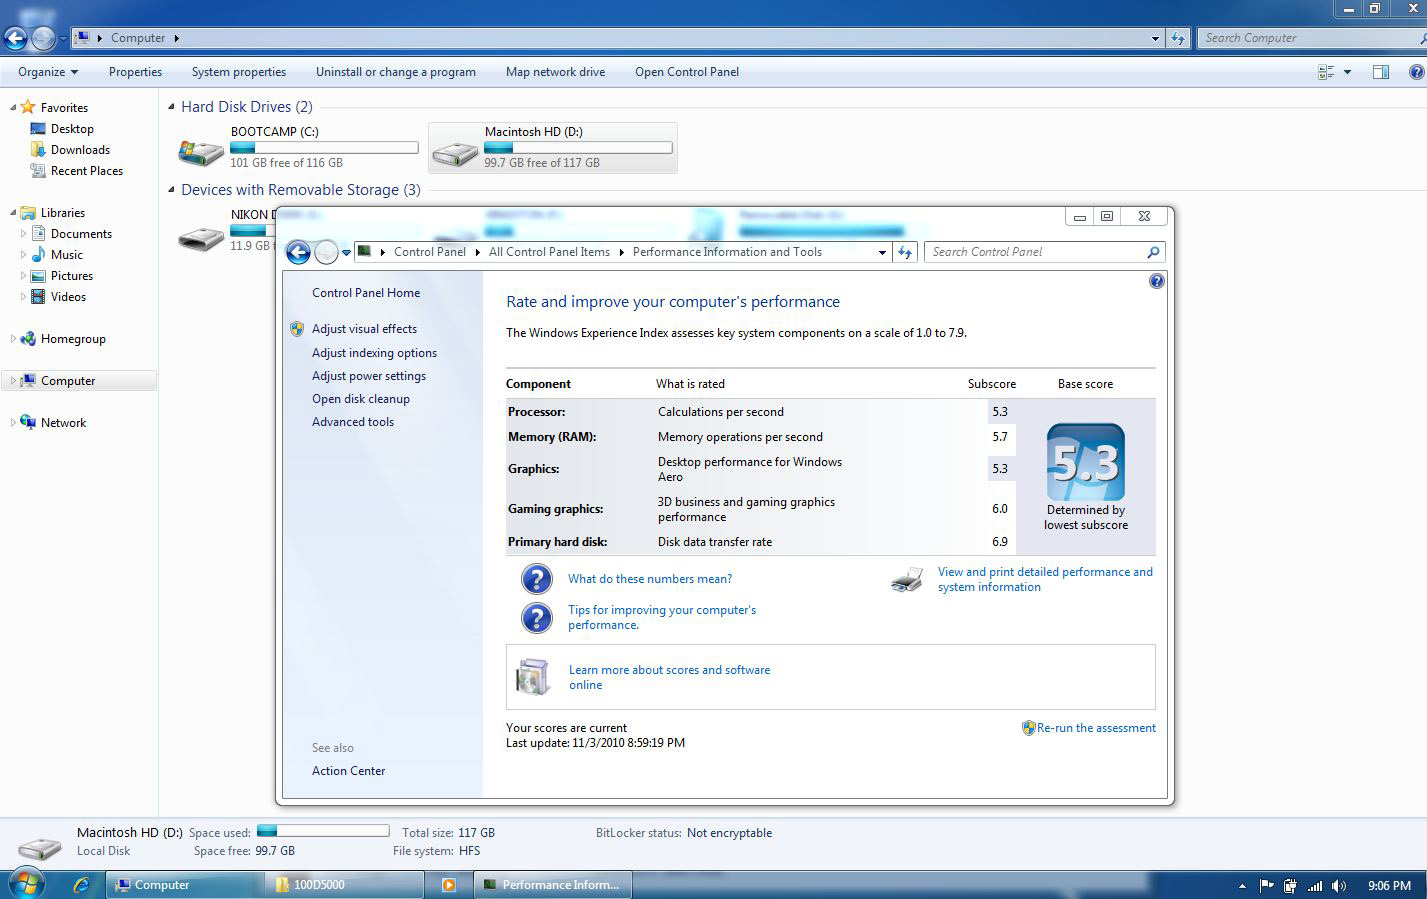Image resolution: width=1427 pixels, height=899 pixels.
Task: Change view icon in Explorer toolbar
Action: click(x=1326, y=72)
